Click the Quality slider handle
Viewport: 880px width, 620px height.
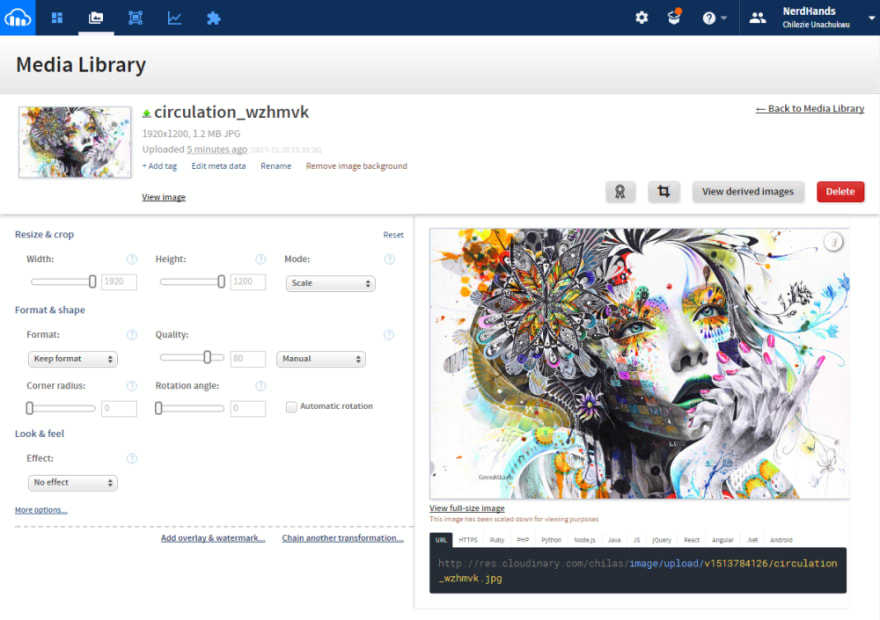tap(207, 357)
